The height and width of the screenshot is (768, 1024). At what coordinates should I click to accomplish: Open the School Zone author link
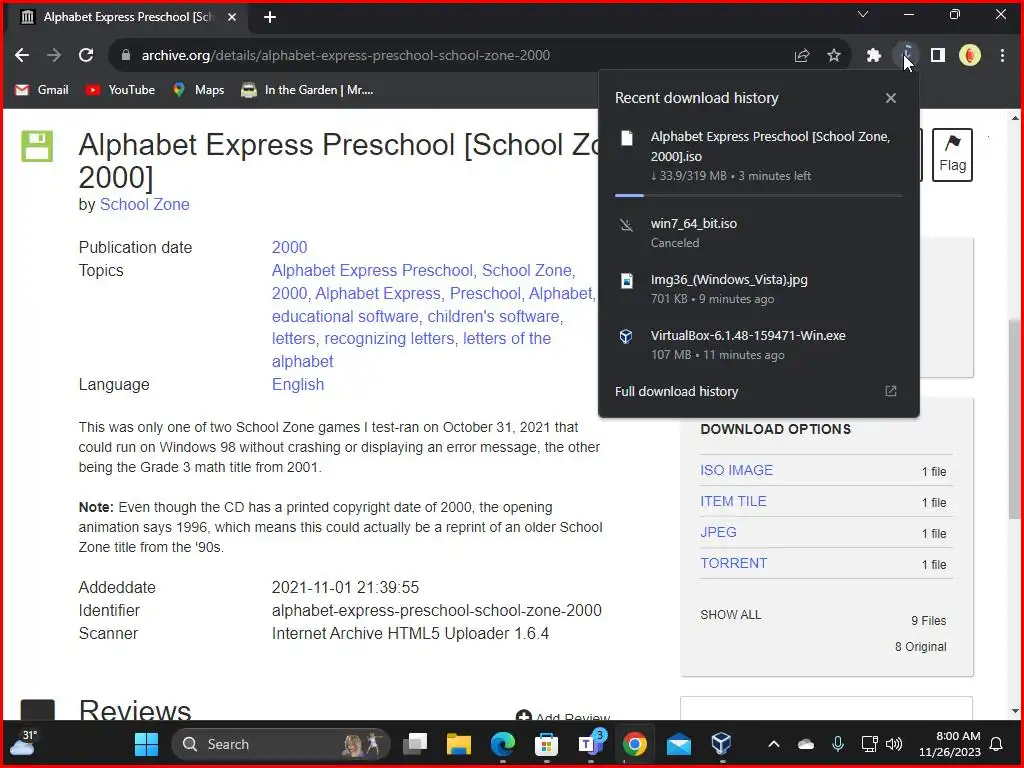pyautogui.click(x=144, y=204)
